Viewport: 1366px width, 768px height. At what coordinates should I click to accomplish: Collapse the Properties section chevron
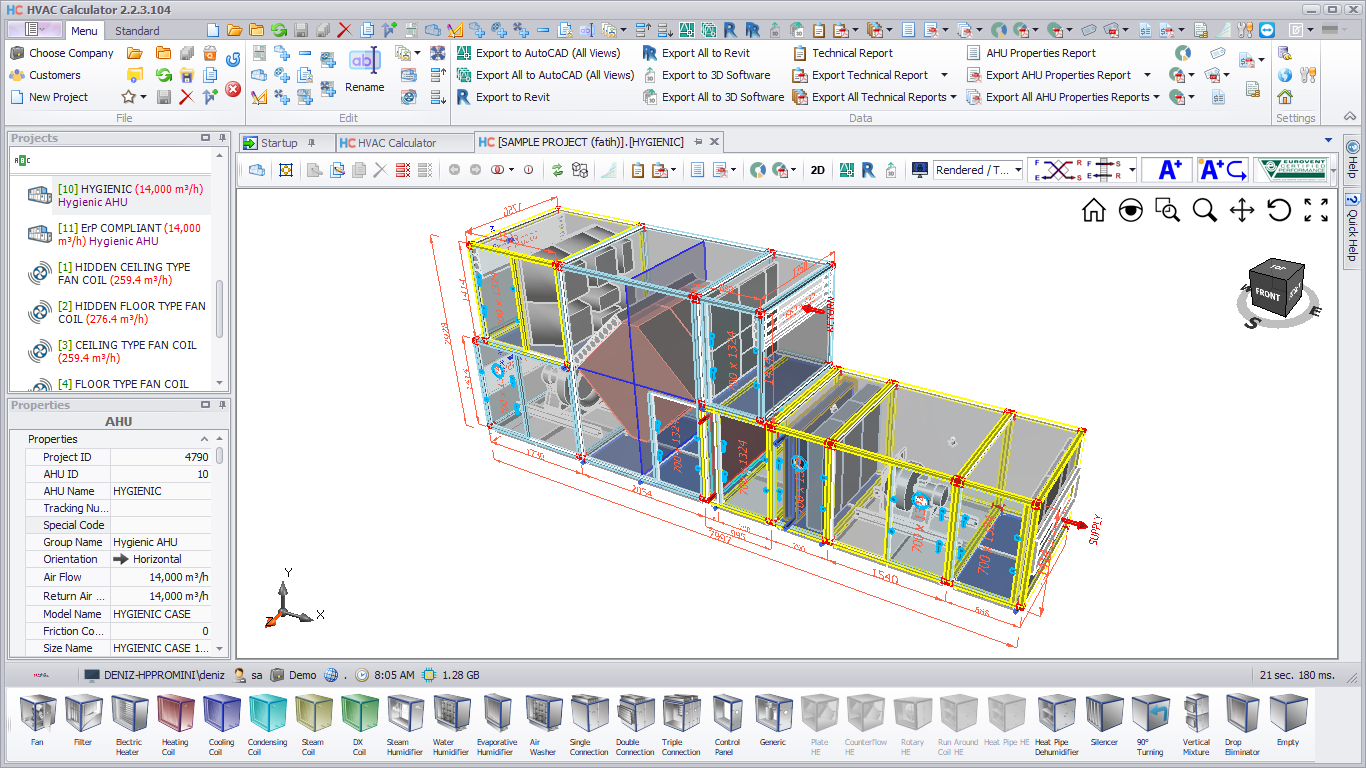(x=205, y=439)
